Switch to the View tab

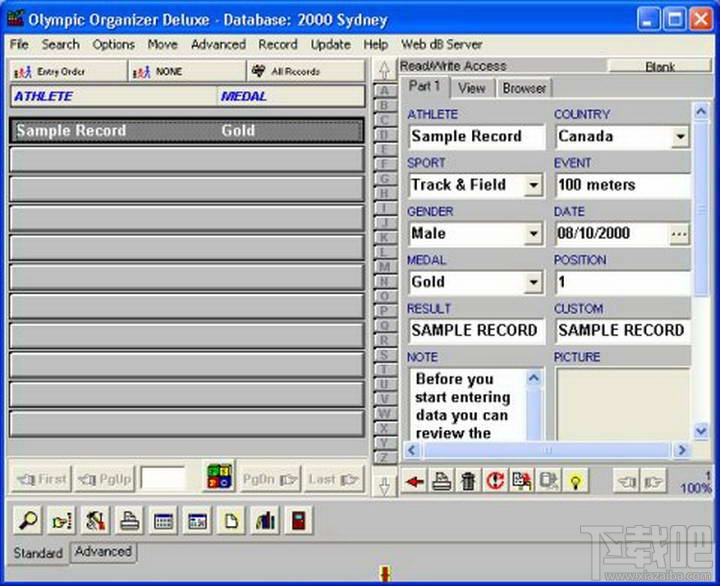[472, 88]
